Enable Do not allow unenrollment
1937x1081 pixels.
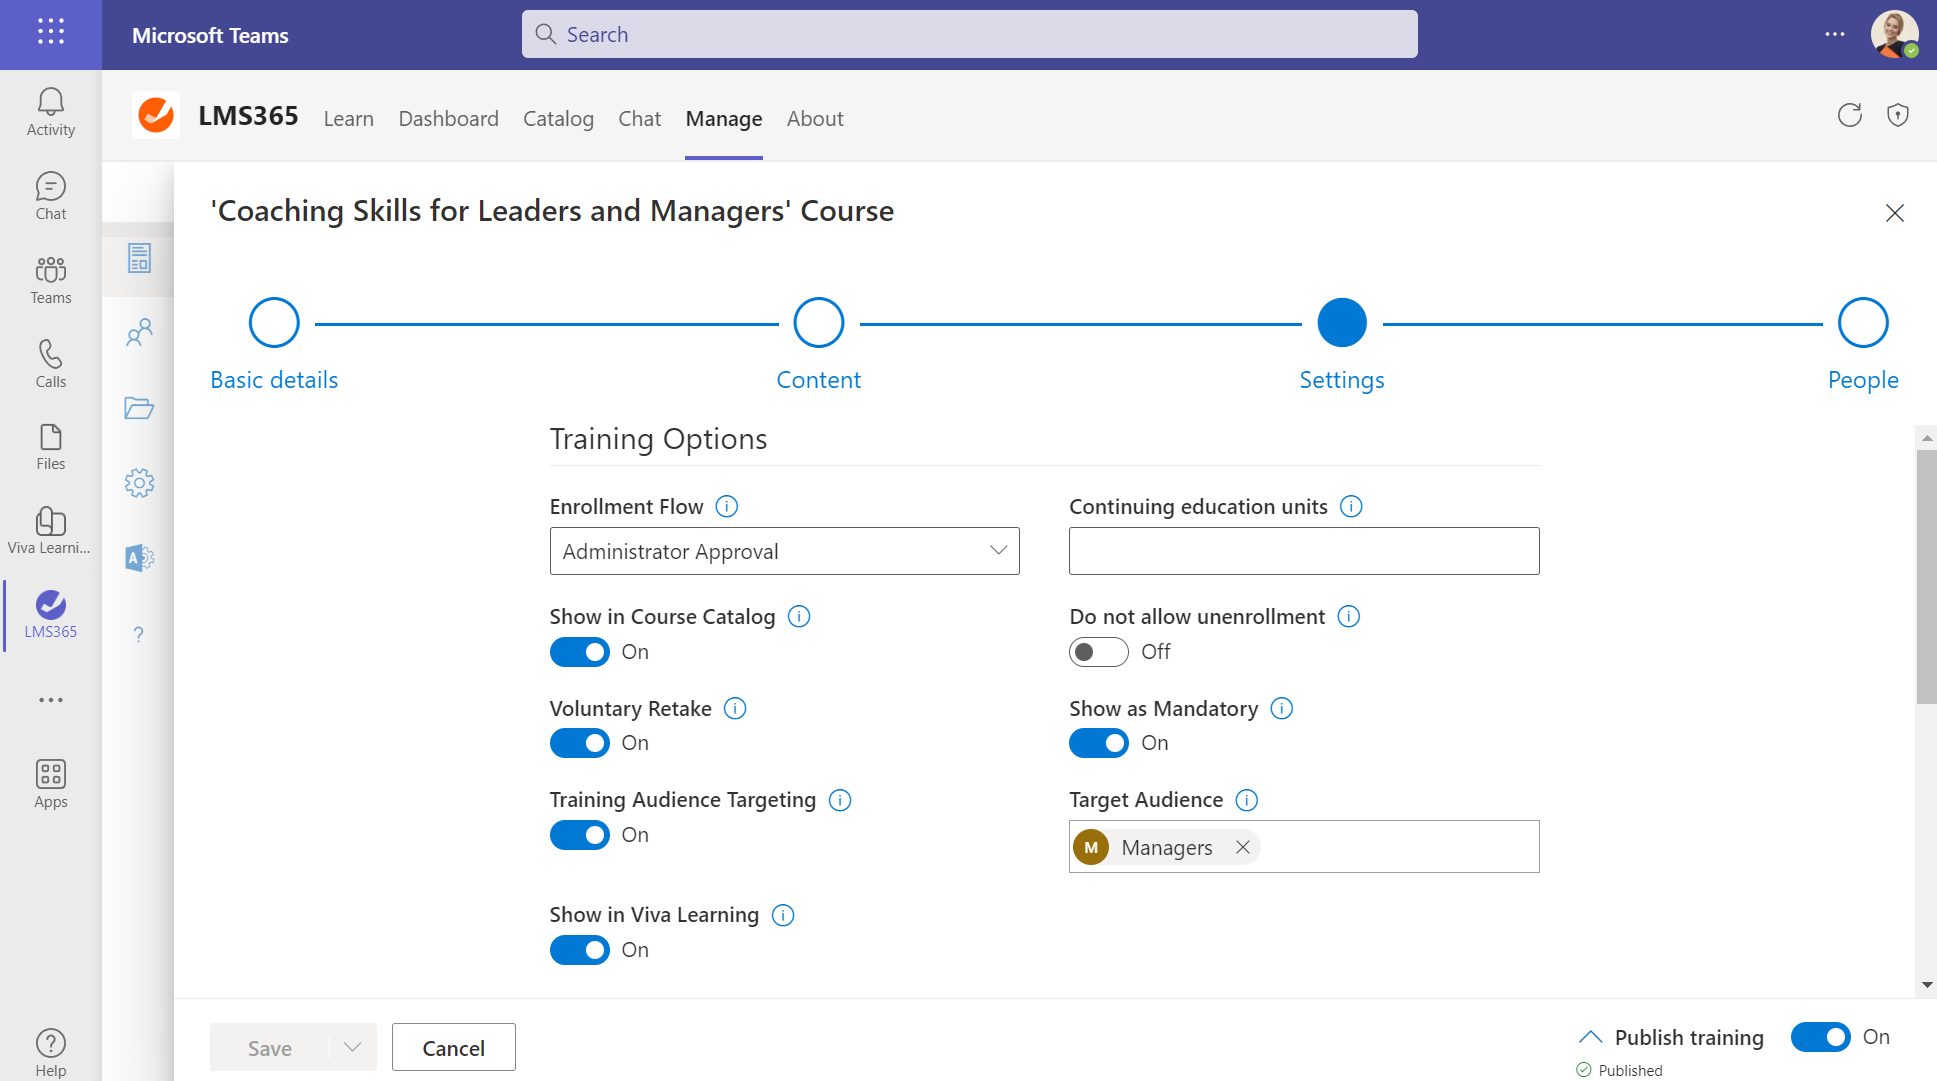(1098, 652)
